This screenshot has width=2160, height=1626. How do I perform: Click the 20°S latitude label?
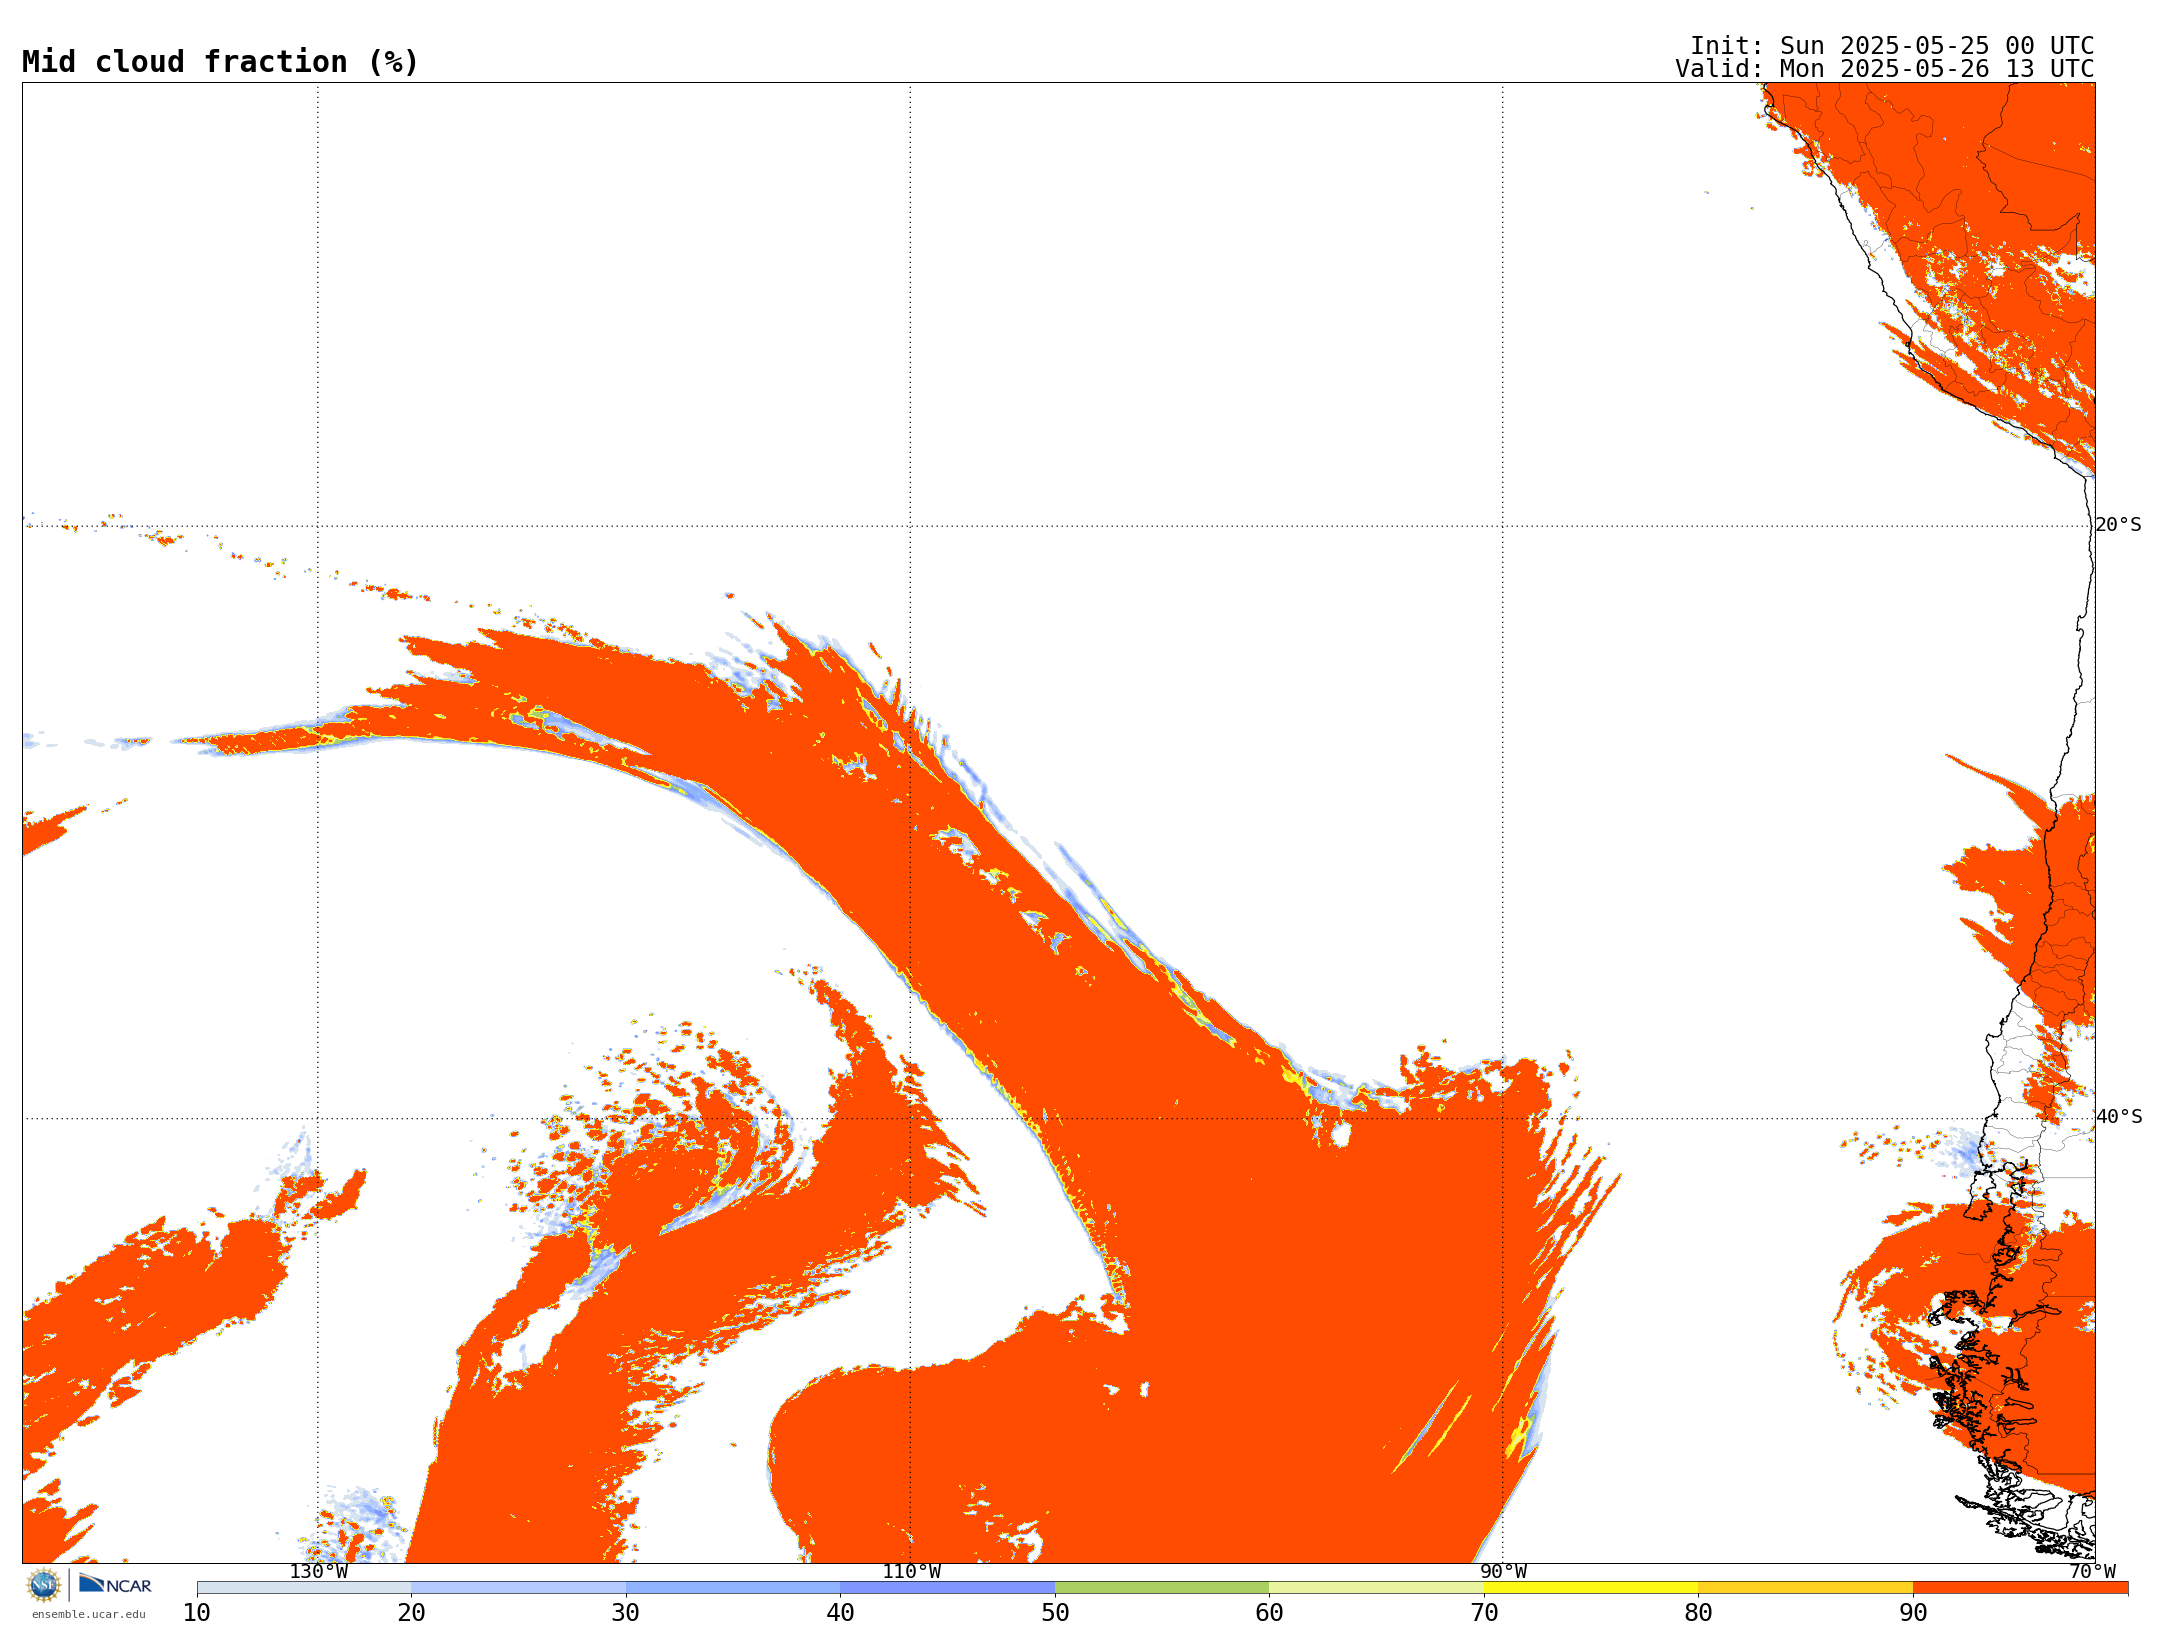2118,525
